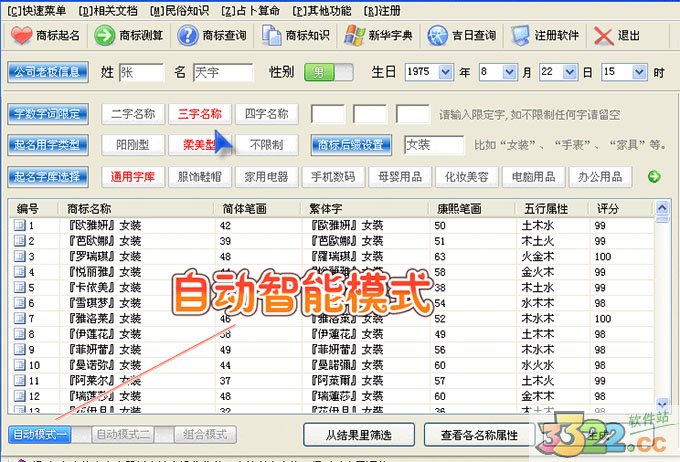
Task: Expand the birth hour 15 dropdown
Action: pyautogui.click(x=639, y=72)
